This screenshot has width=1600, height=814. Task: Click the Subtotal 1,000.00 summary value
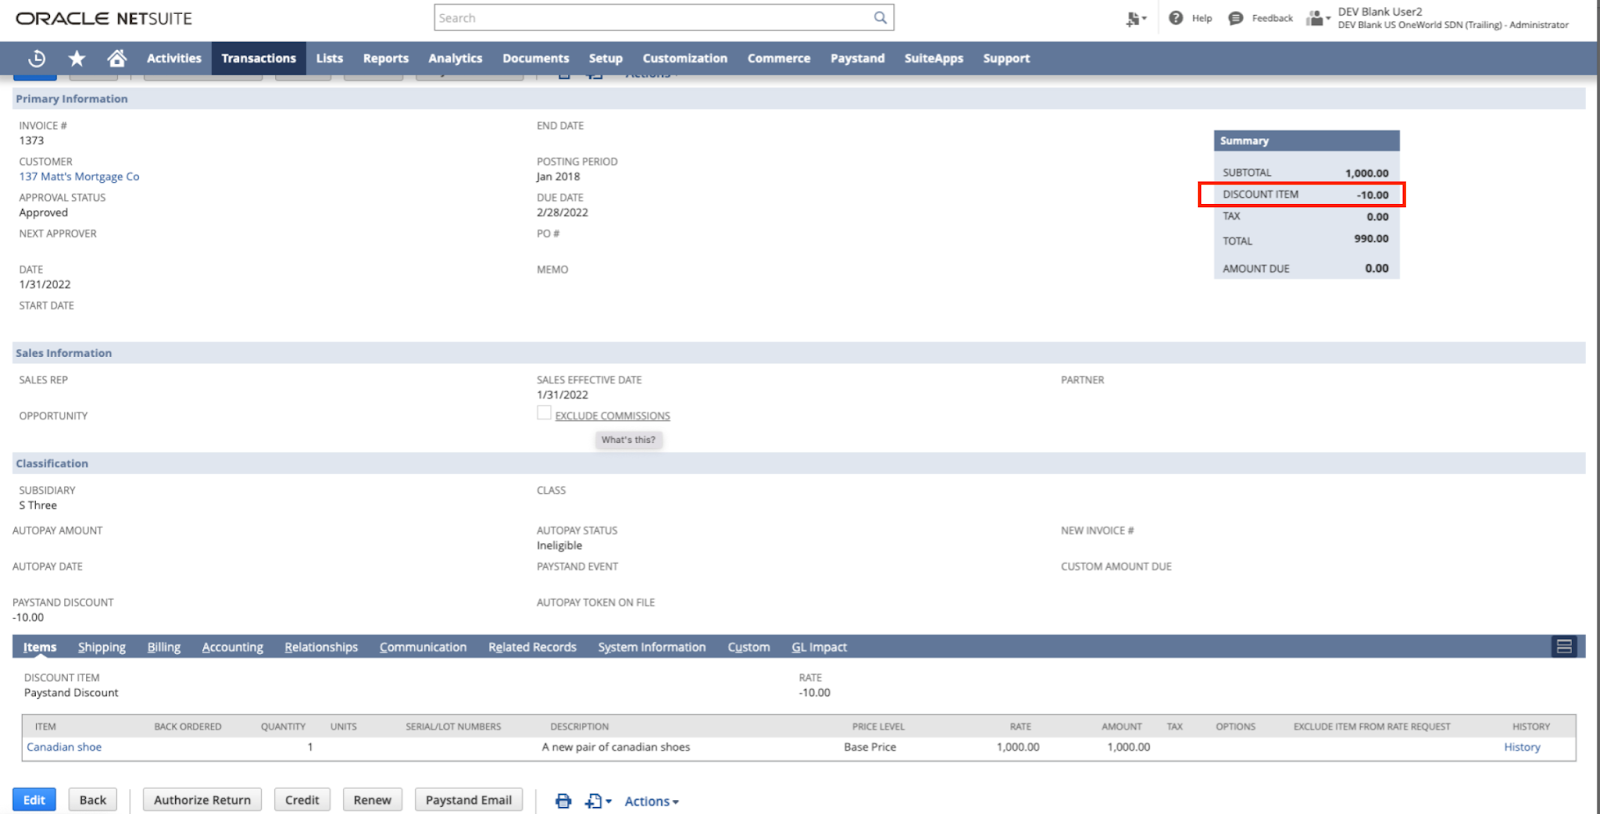[x=1366, y=173]
